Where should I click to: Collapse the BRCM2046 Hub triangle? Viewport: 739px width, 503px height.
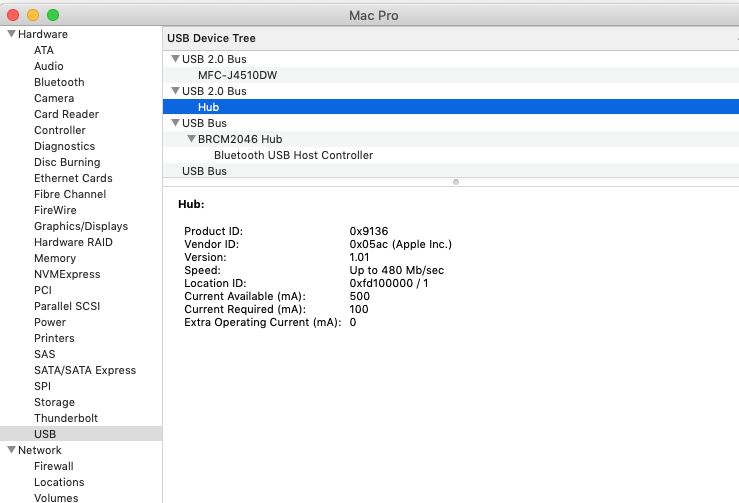tap(191, 139)
